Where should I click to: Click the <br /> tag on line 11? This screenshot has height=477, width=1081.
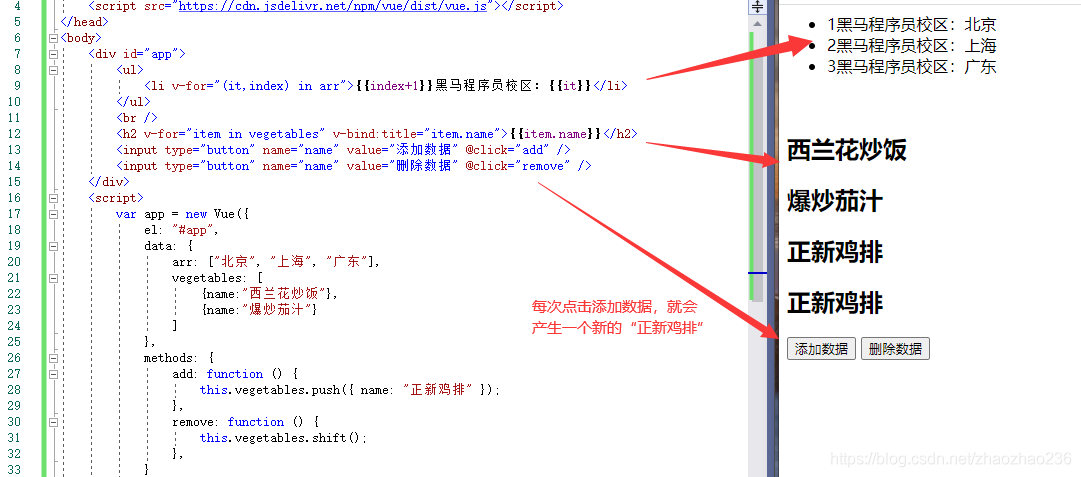pos(137,118)
